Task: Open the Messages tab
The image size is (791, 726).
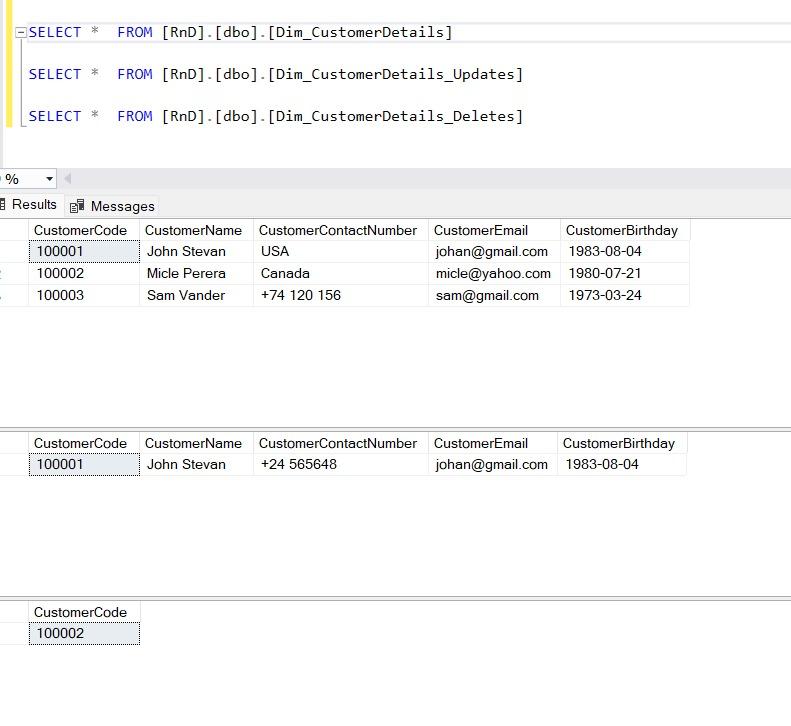Action: pos(122,206)
